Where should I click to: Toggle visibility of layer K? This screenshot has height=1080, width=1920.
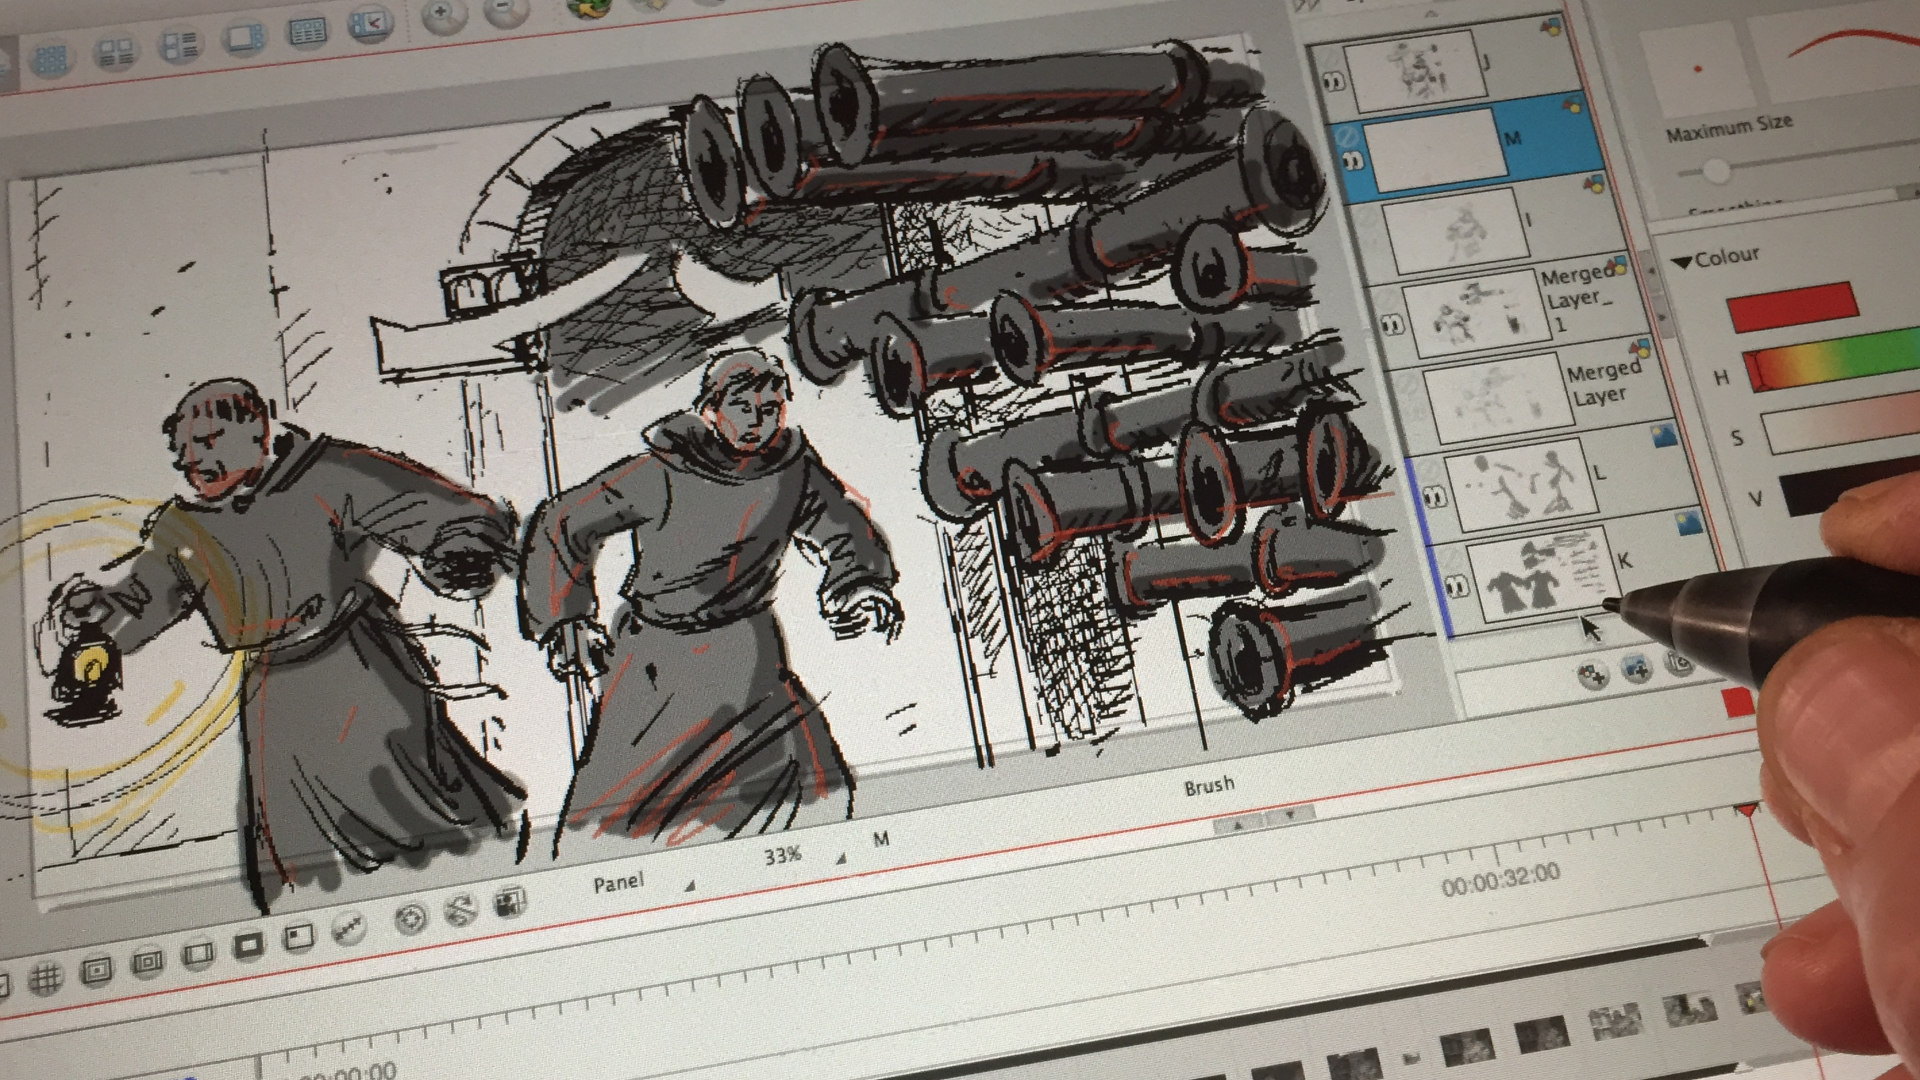point(1459,585)
